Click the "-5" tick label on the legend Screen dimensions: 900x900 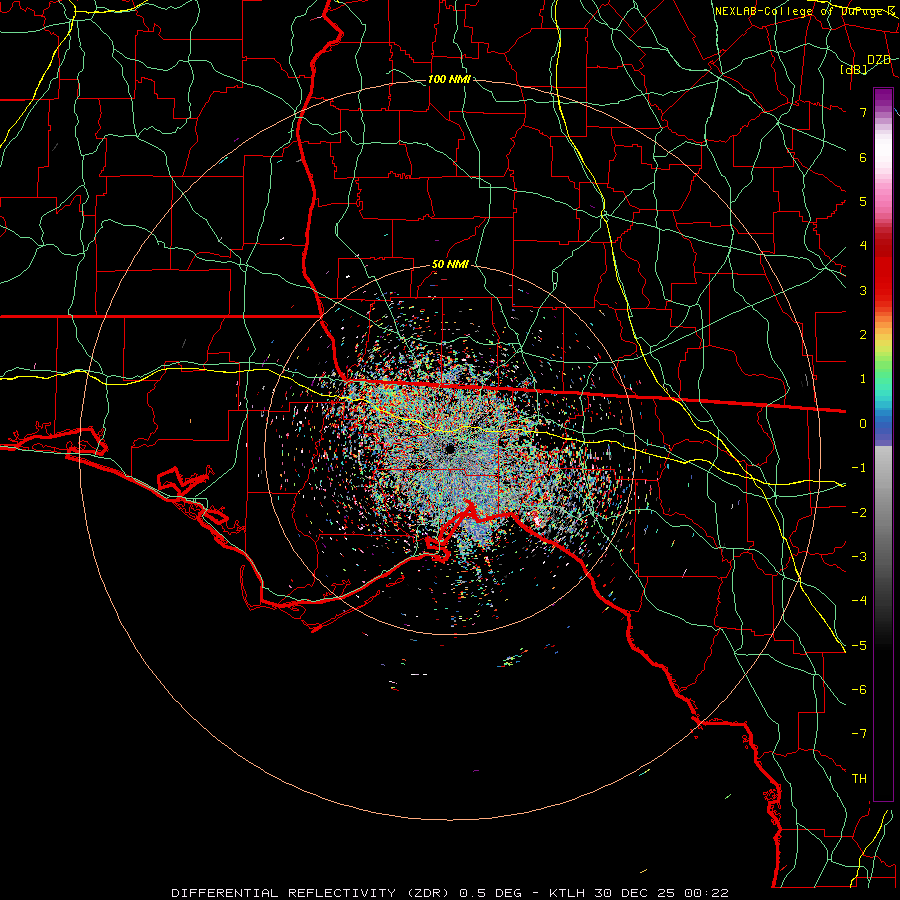pyautogui.click(x=859, y=646)
